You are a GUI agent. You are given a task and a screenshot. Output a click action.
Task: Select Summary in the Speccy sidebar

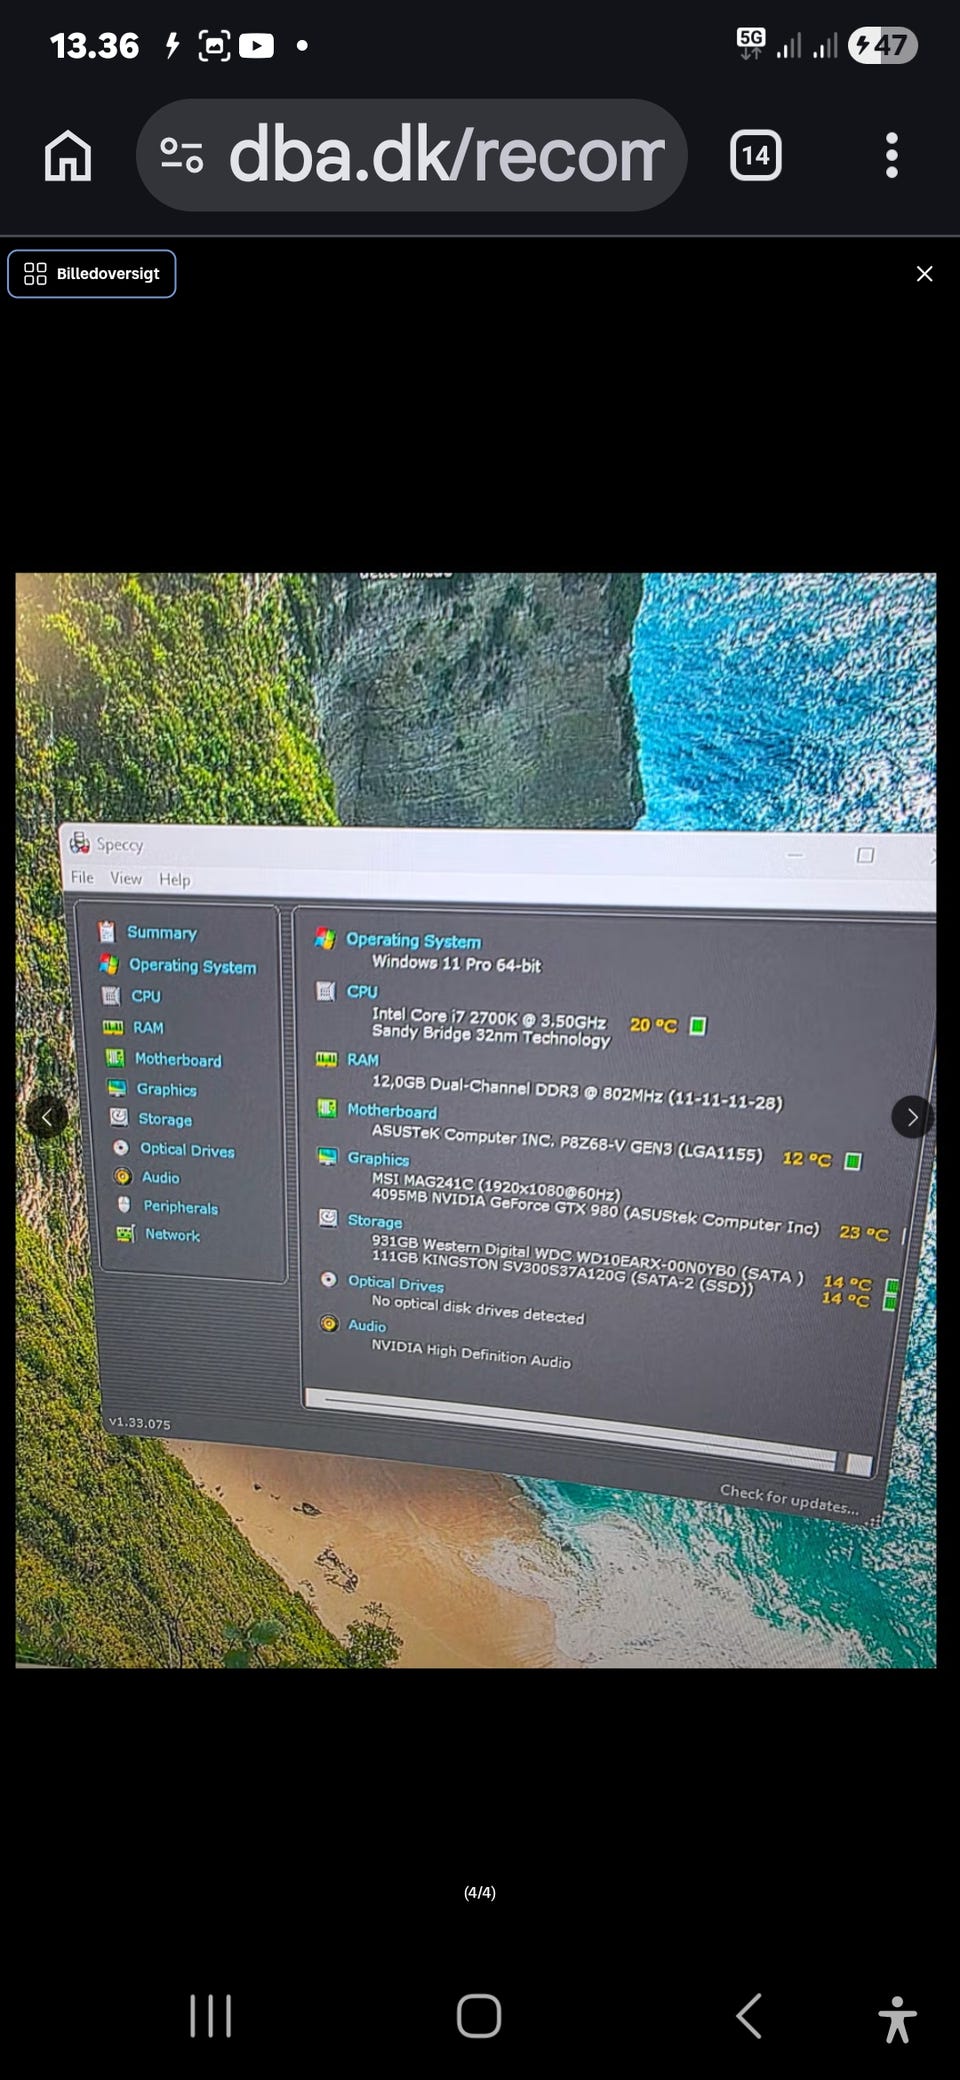click(x=161, y=933)
